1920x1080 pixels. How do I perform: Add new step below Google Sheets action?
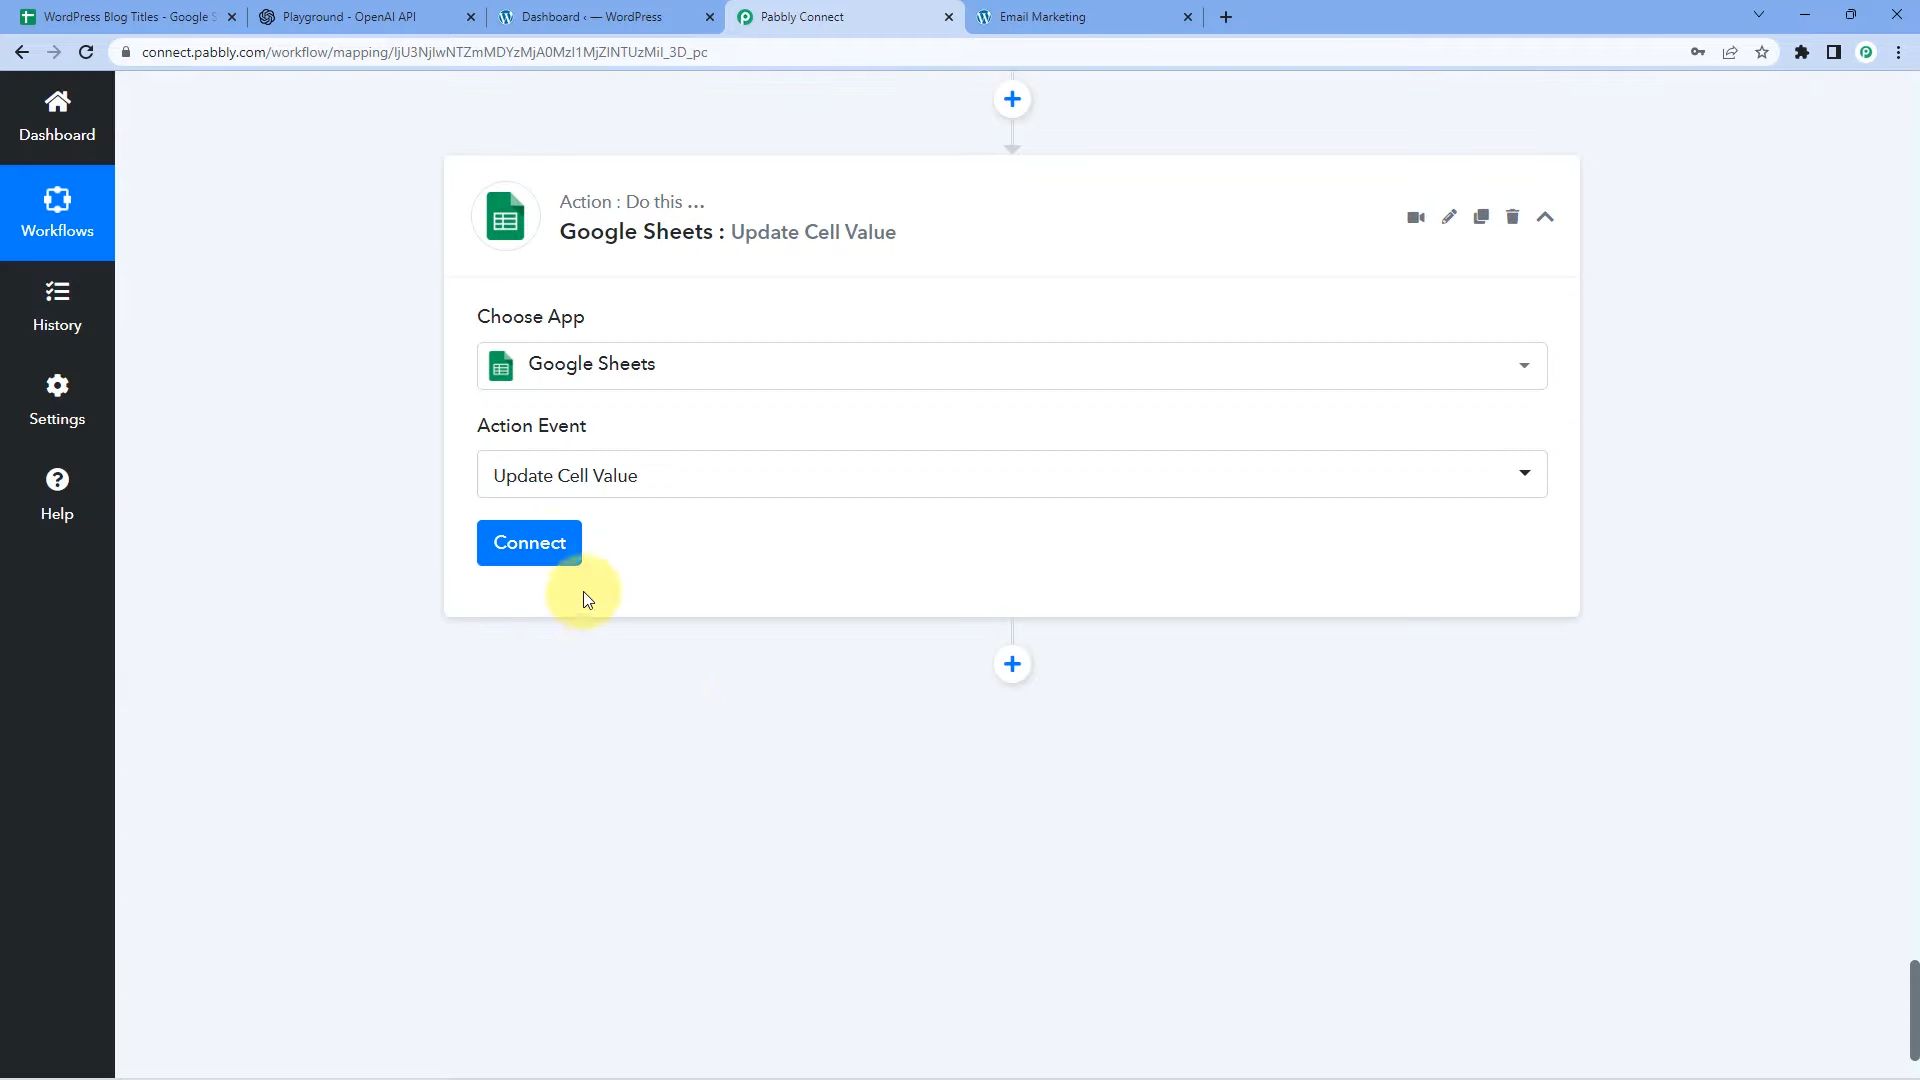[1012, 664]
